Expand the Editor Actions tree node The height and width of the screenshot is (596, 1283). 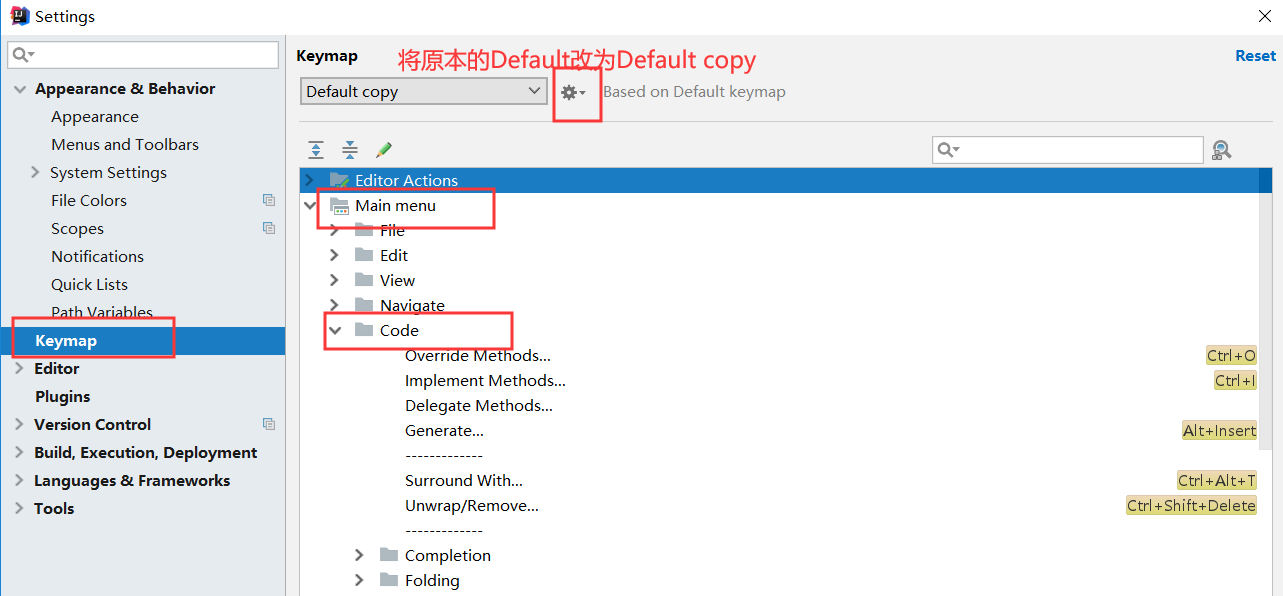tap(310, 180)
